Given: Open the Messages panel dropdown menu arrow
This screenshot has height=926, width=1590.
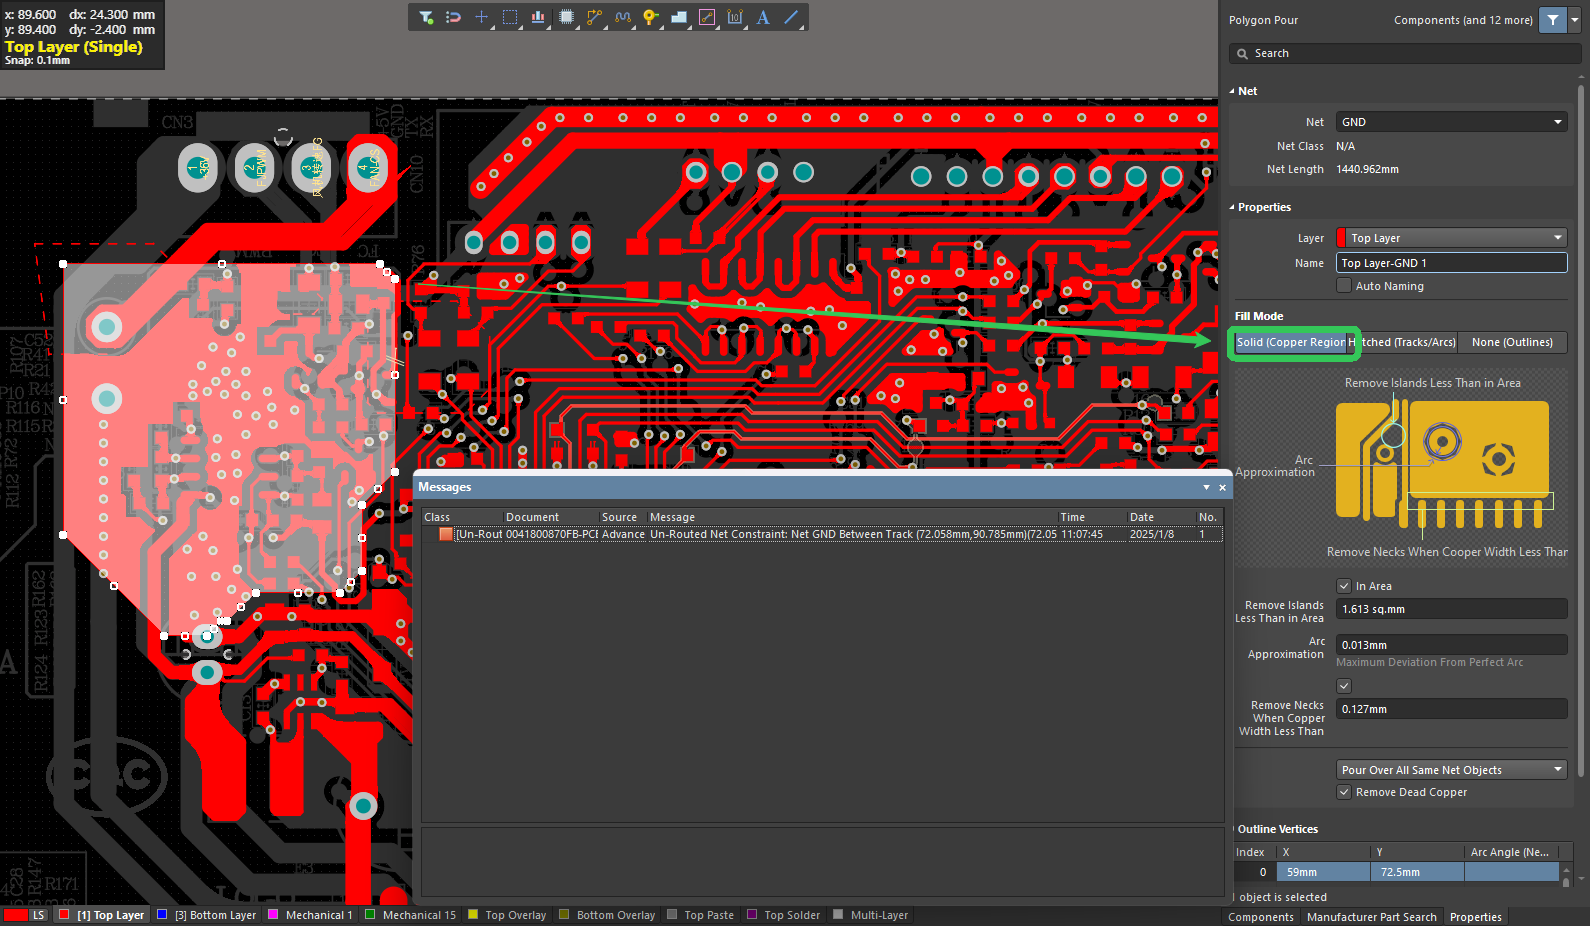Looking at the screenshot, I should tap(1206, 488).
